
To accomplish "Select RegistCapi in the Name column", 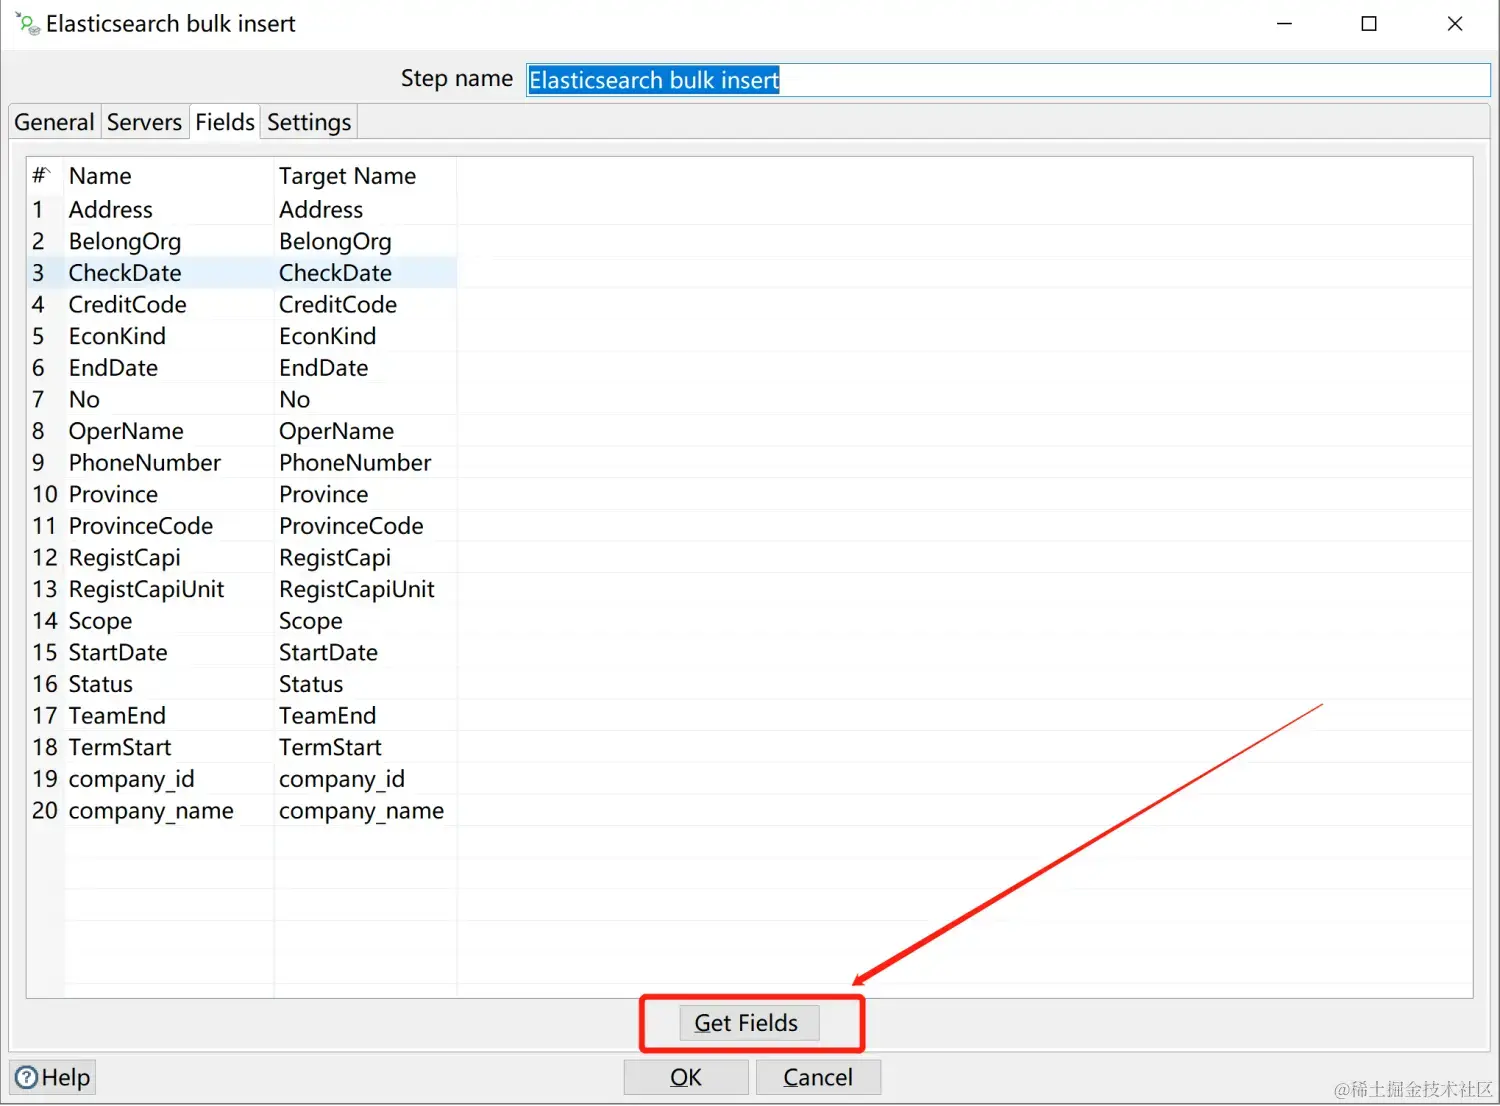I will (169, 558).
